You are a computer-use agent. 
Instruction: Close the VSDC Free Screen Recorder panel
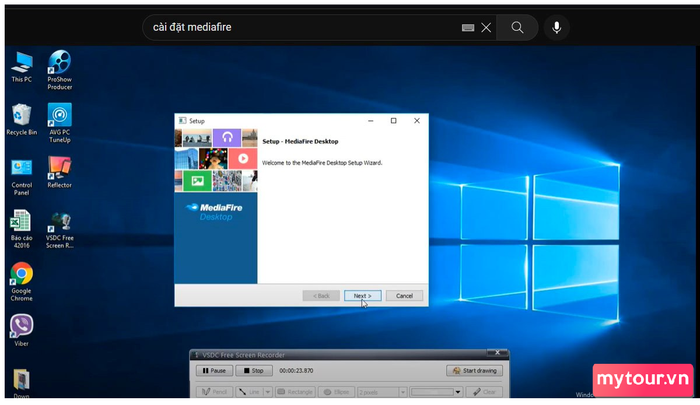(497, 353)
